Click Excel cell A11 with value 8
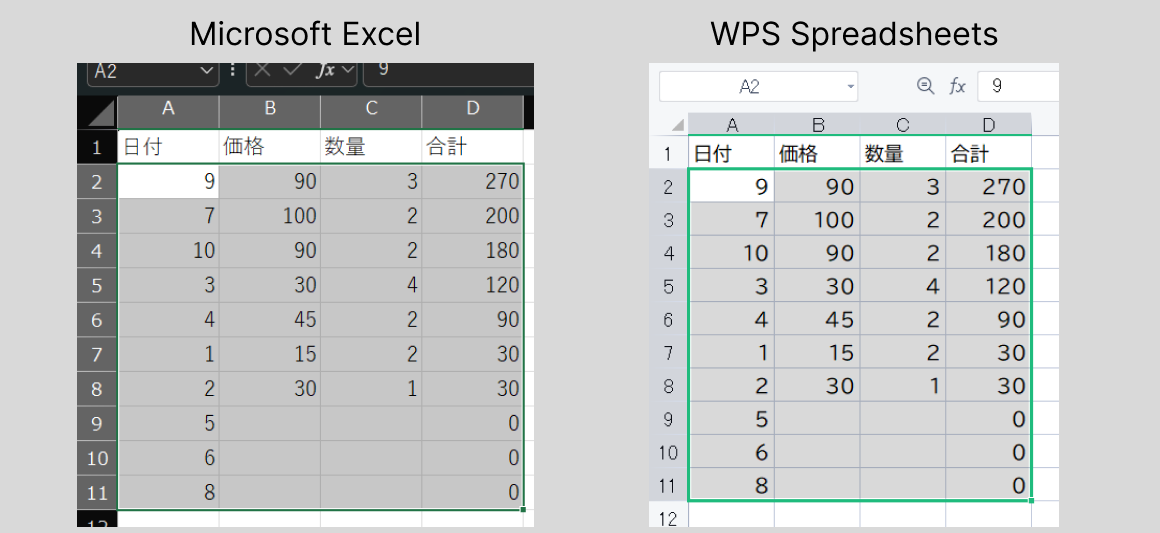The width and height of the screenshot is (1160, 533). [x=169, y=492]
